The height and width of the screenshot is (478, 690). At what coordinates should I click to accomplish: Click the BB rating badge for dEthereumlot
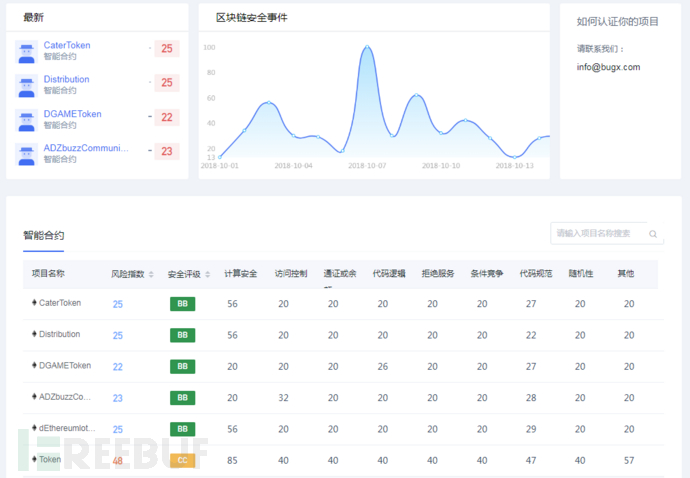(x=183, y=429)
